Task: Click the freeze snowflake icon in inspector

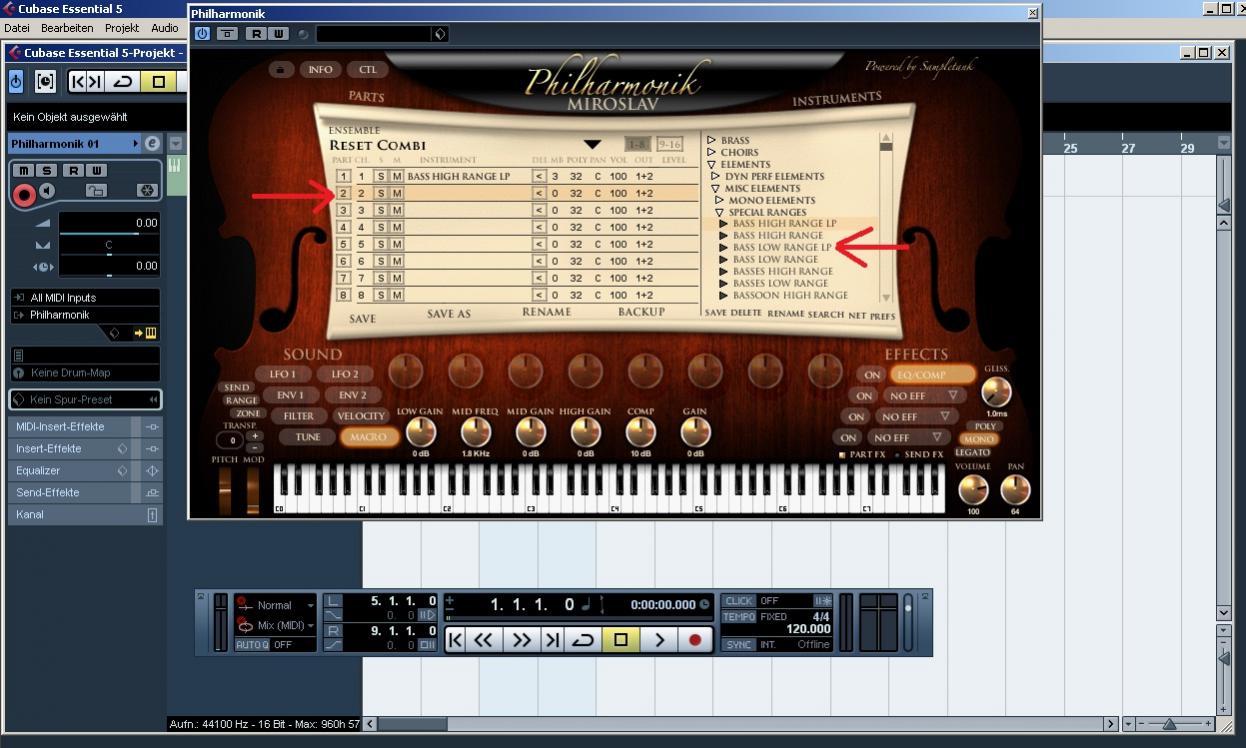Action: (x=145, y=190)
